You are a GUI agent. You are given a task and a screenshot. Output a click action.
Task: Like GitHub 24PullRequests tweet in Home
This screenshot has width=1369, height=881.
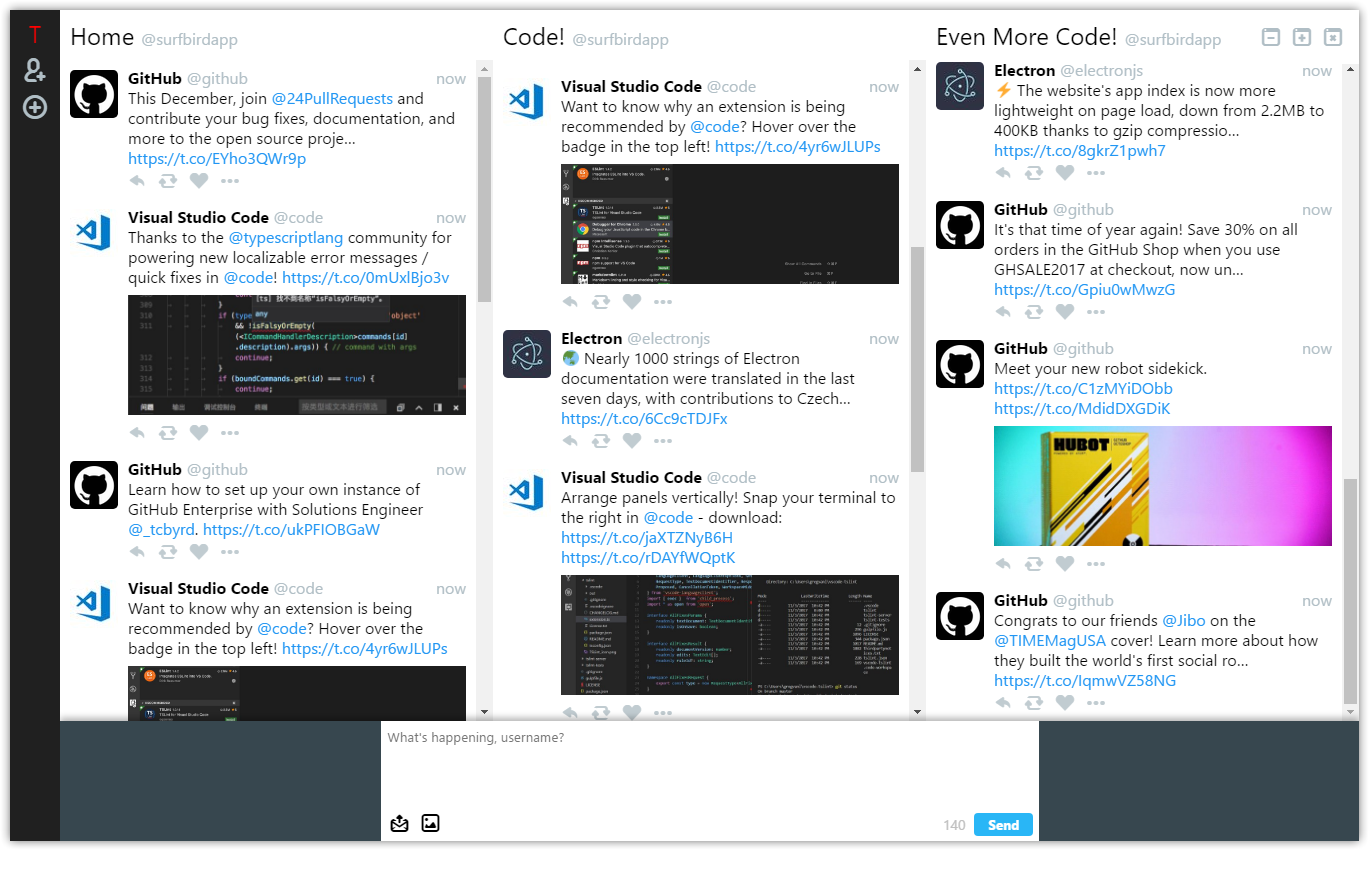point(199,181)
